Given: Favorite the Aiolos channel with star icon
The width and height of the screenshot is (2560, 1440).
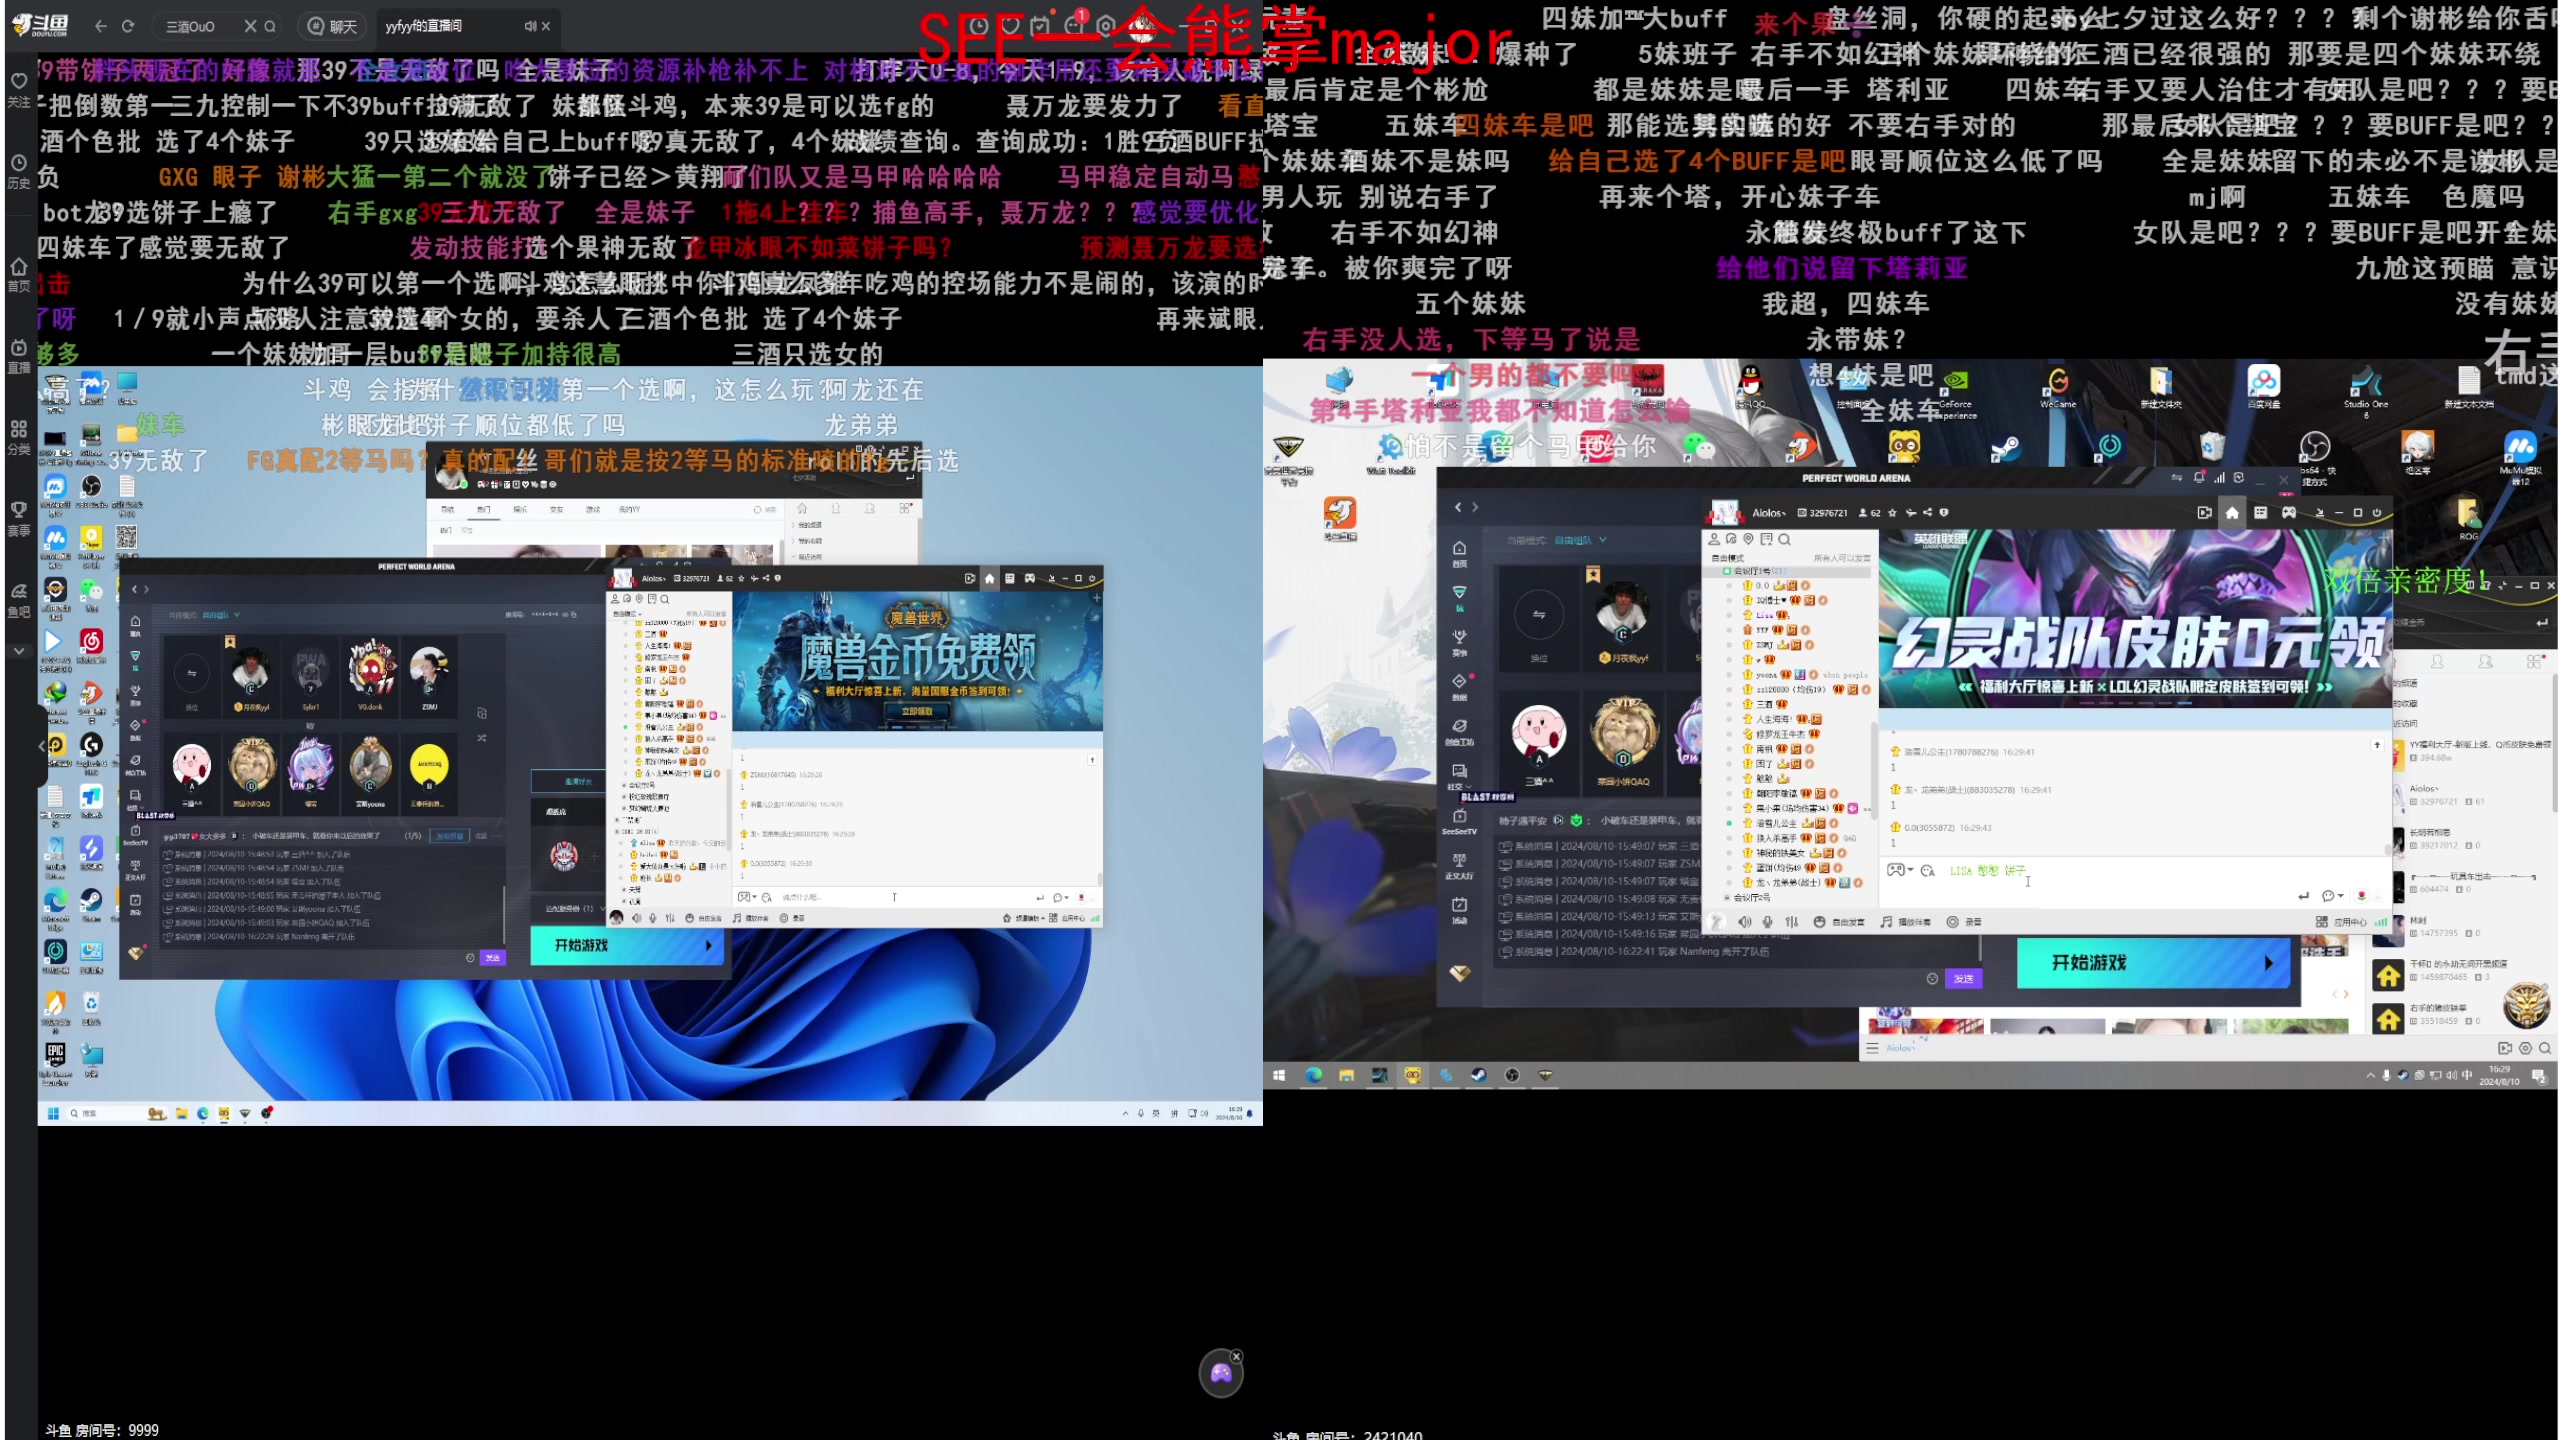Looking at the screenshot, I should point(1893,513).
